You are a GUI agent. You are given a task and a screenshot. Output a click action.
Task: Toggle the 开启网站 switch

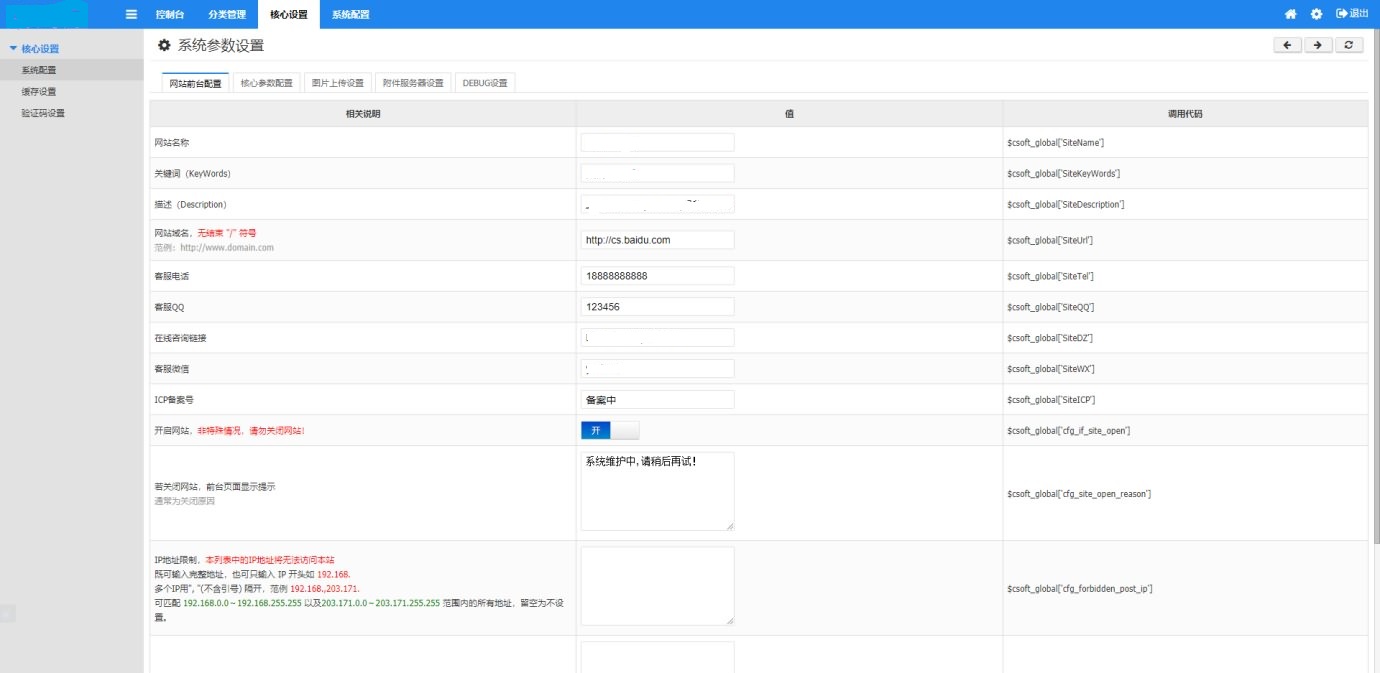click(x=610, y=430)
